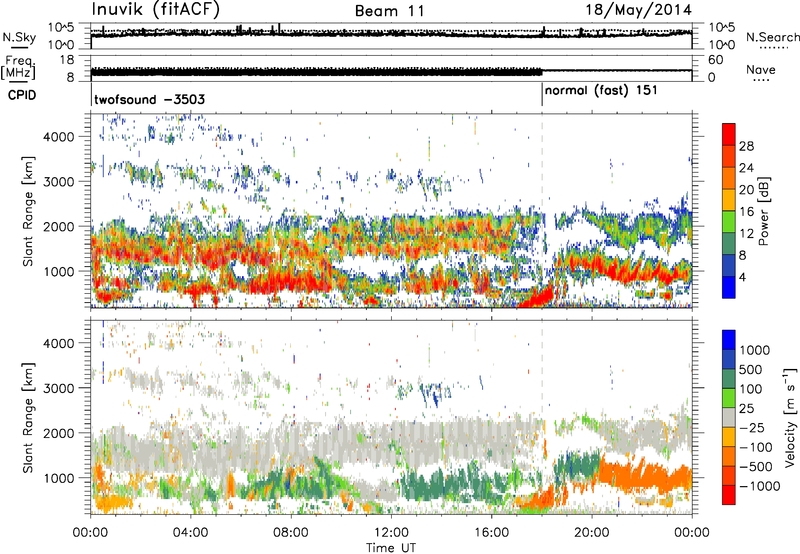Click the '08:00' time tick label
The image size is (800, 554).
tap(291, 533)
